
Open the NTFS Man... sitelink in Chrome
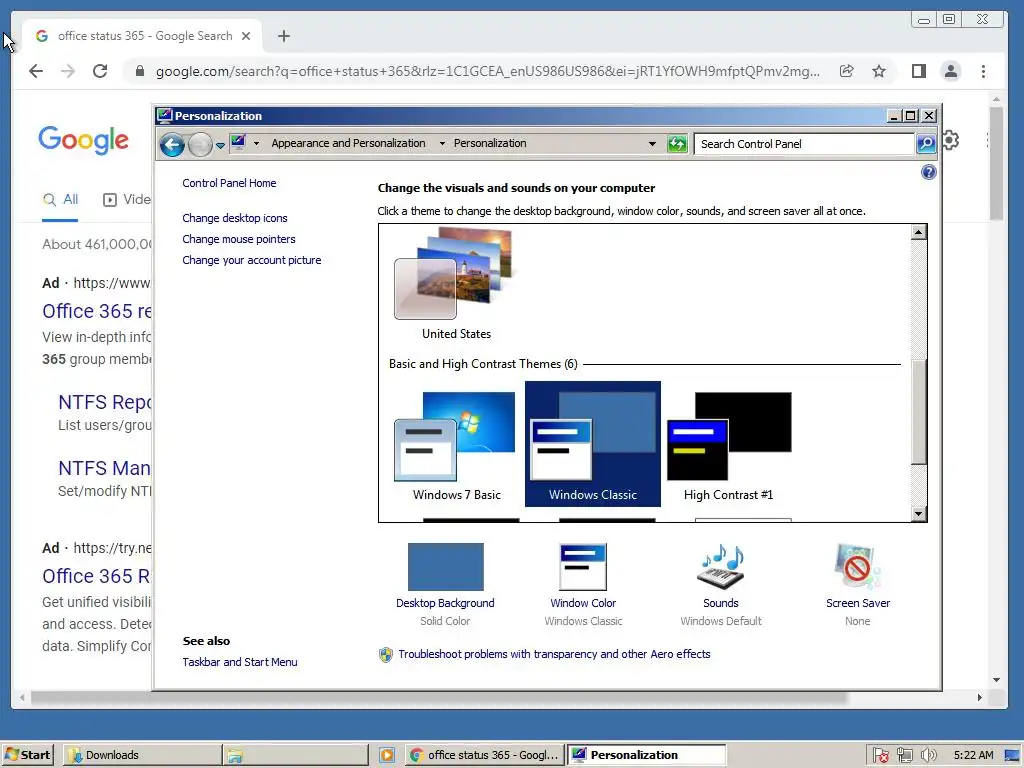click(104, 468)
